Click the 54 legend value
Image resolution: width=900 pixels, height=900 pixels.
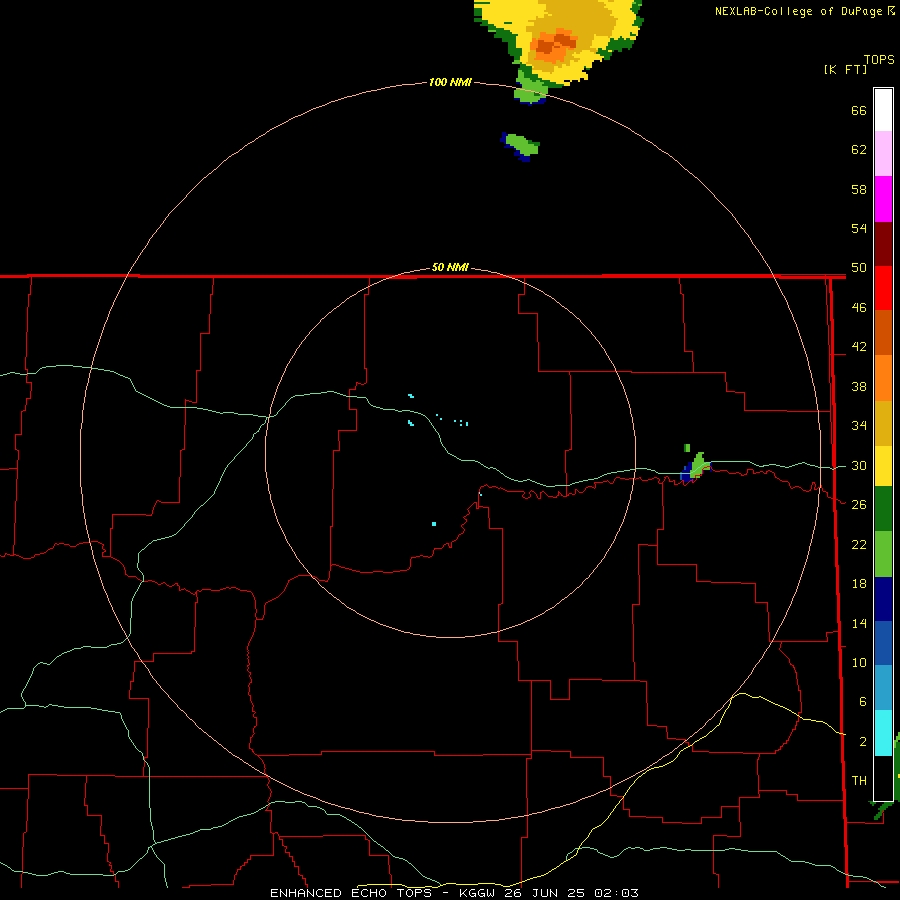click(859, 228)
